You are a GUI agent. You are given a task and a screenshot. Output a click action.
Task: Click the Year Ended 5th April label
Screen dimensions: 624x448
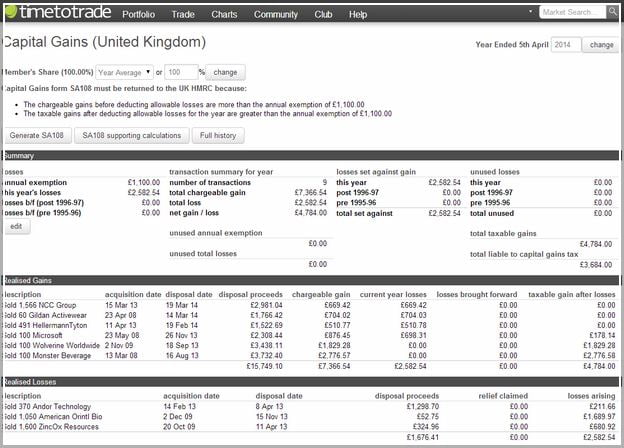[x=512, y=45]
